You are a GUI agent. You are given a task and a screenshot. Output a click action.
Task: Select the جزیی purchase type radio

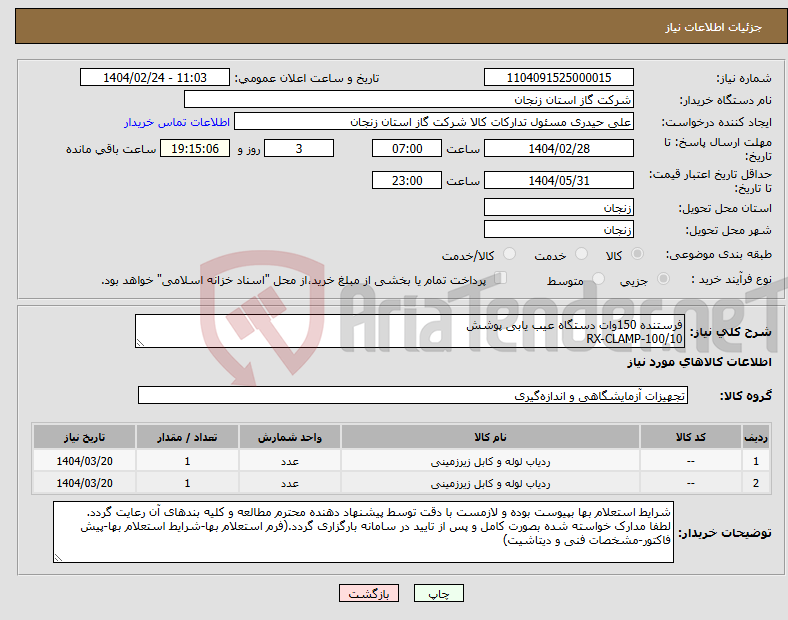(x=663, y=278)
